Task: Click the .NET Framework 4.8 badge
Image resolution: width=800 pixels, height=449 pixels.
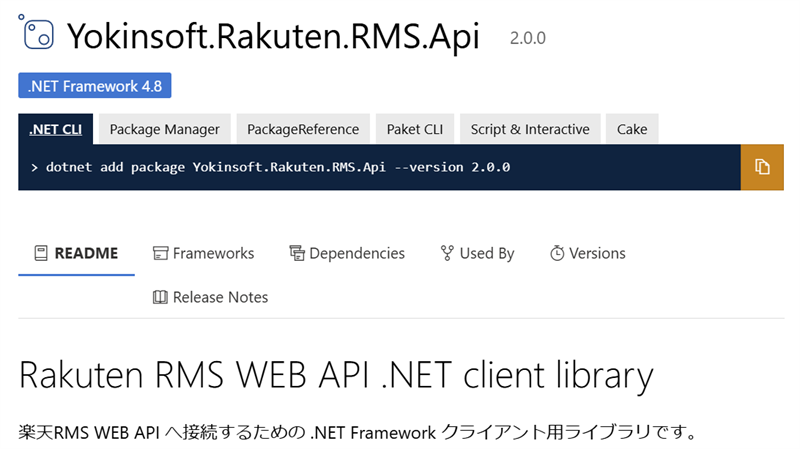Action: click(x=95, y=86)
